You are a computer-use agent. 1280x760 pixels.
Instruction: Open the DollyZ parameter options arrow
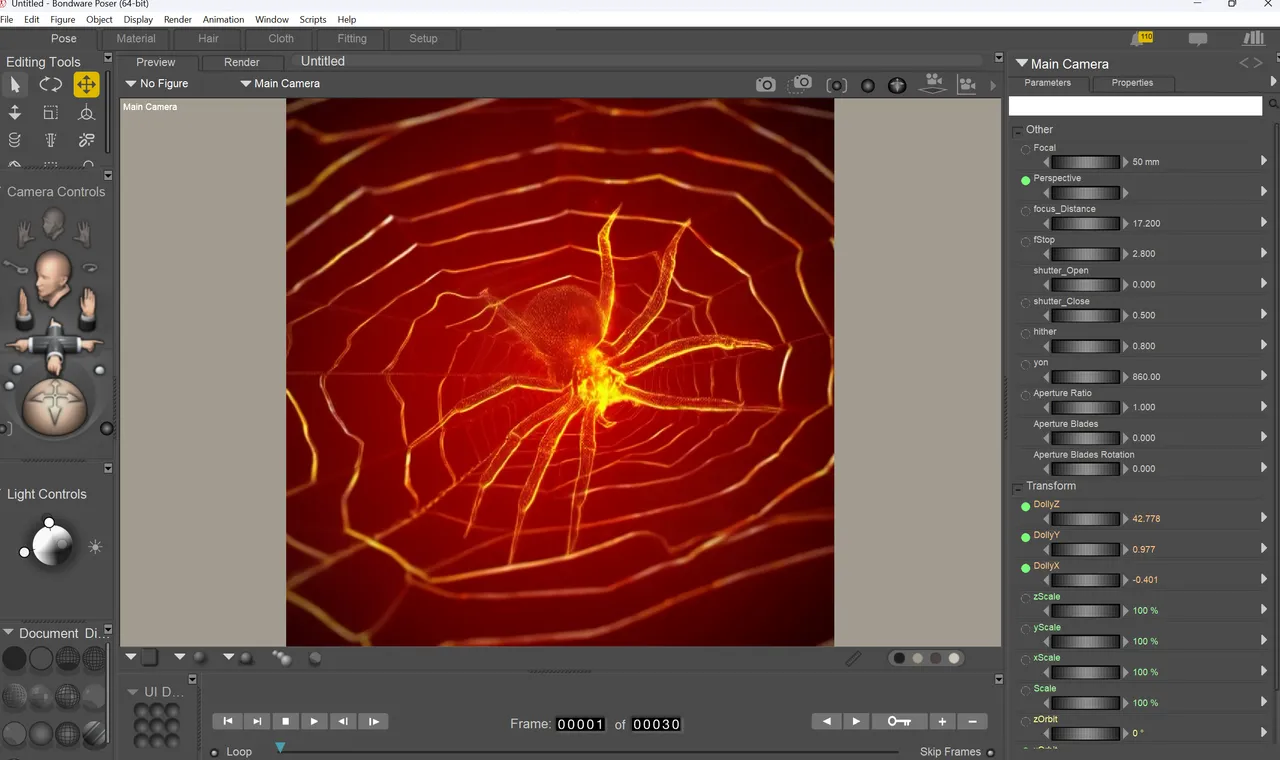point(1264,518)
